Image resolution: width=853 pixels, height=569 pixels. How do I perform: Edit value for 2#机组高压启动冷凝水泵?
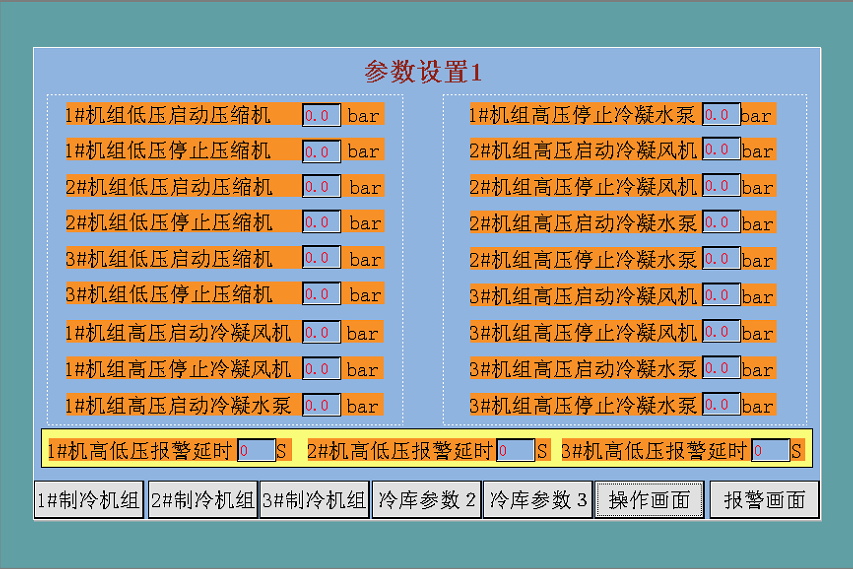[x=721, y=222]
